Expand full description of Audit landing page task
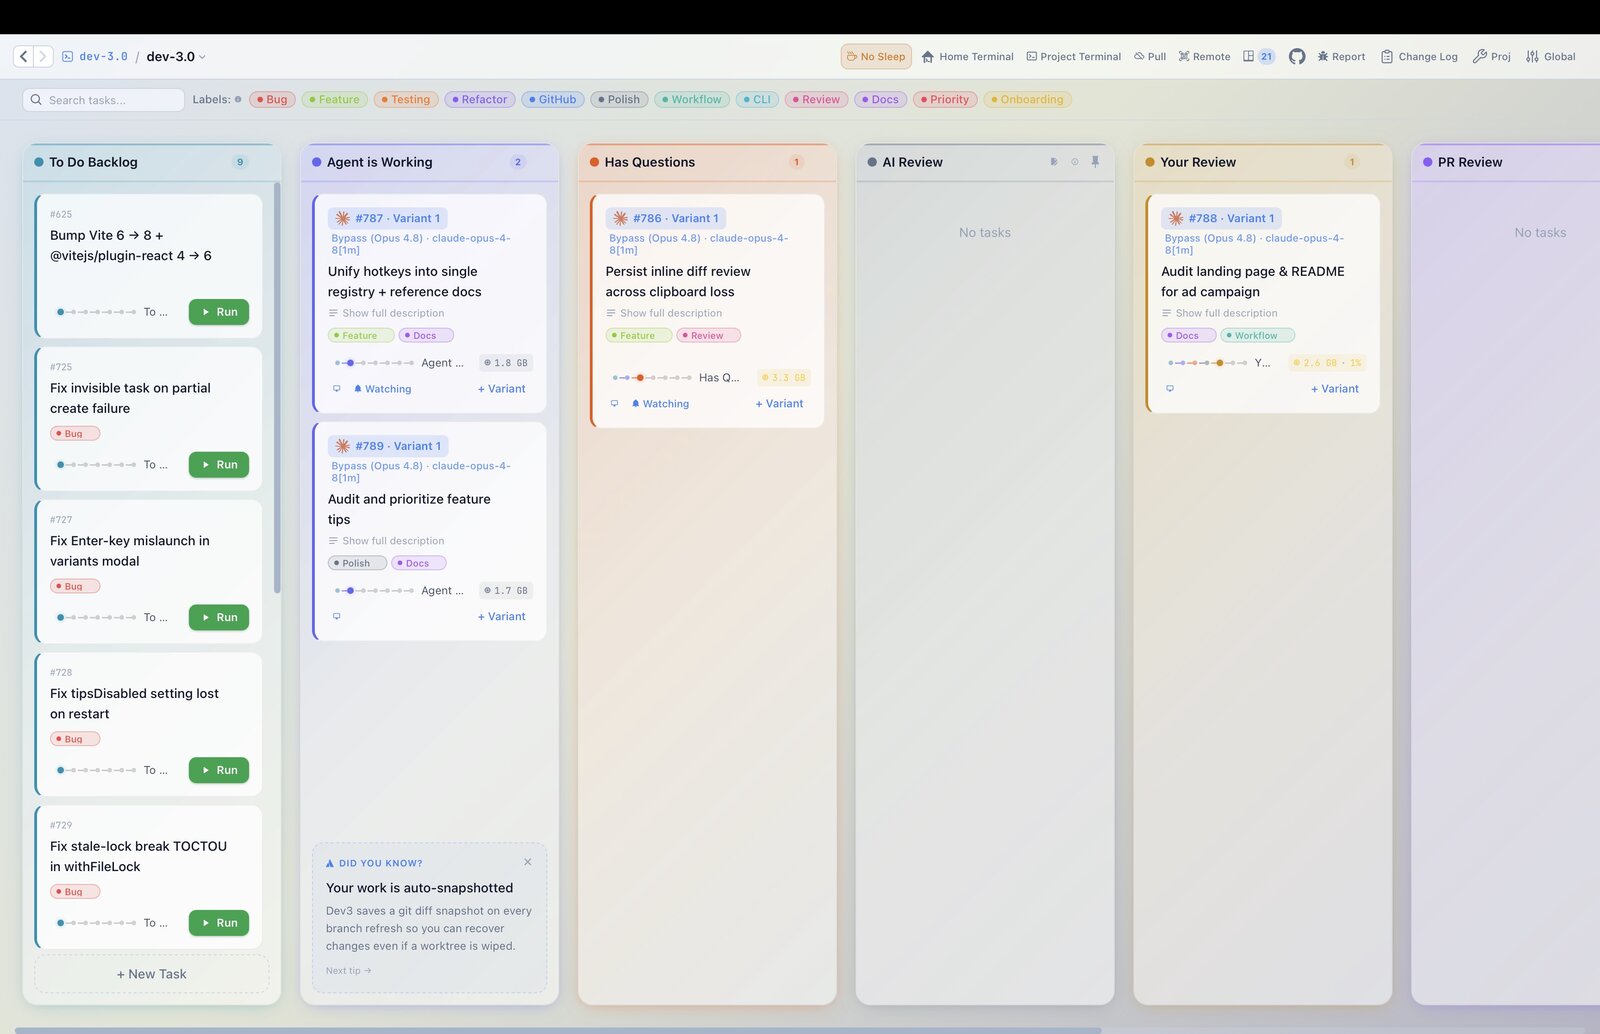 point(1219,313)
